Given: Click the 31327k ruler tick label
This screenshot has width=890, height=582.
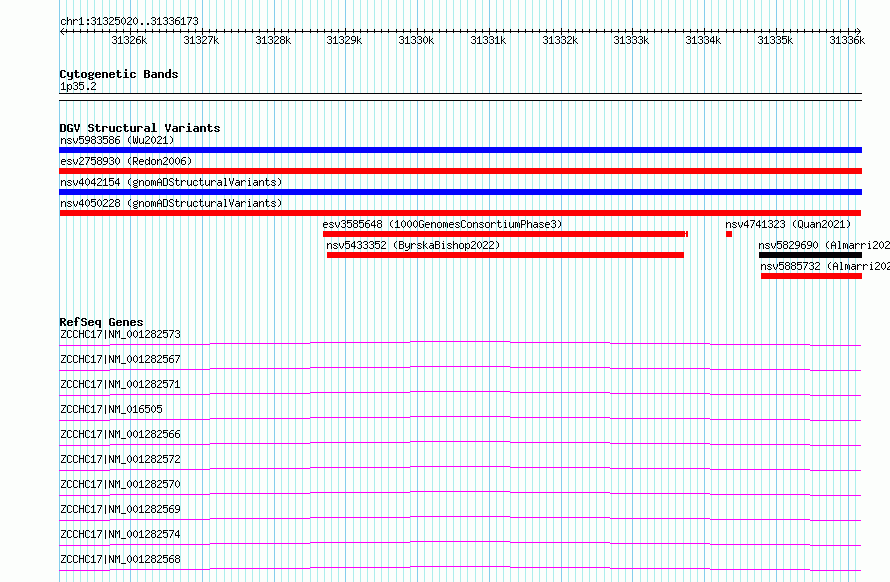Looking at the screenshot, I should click(x=201, y=40).
